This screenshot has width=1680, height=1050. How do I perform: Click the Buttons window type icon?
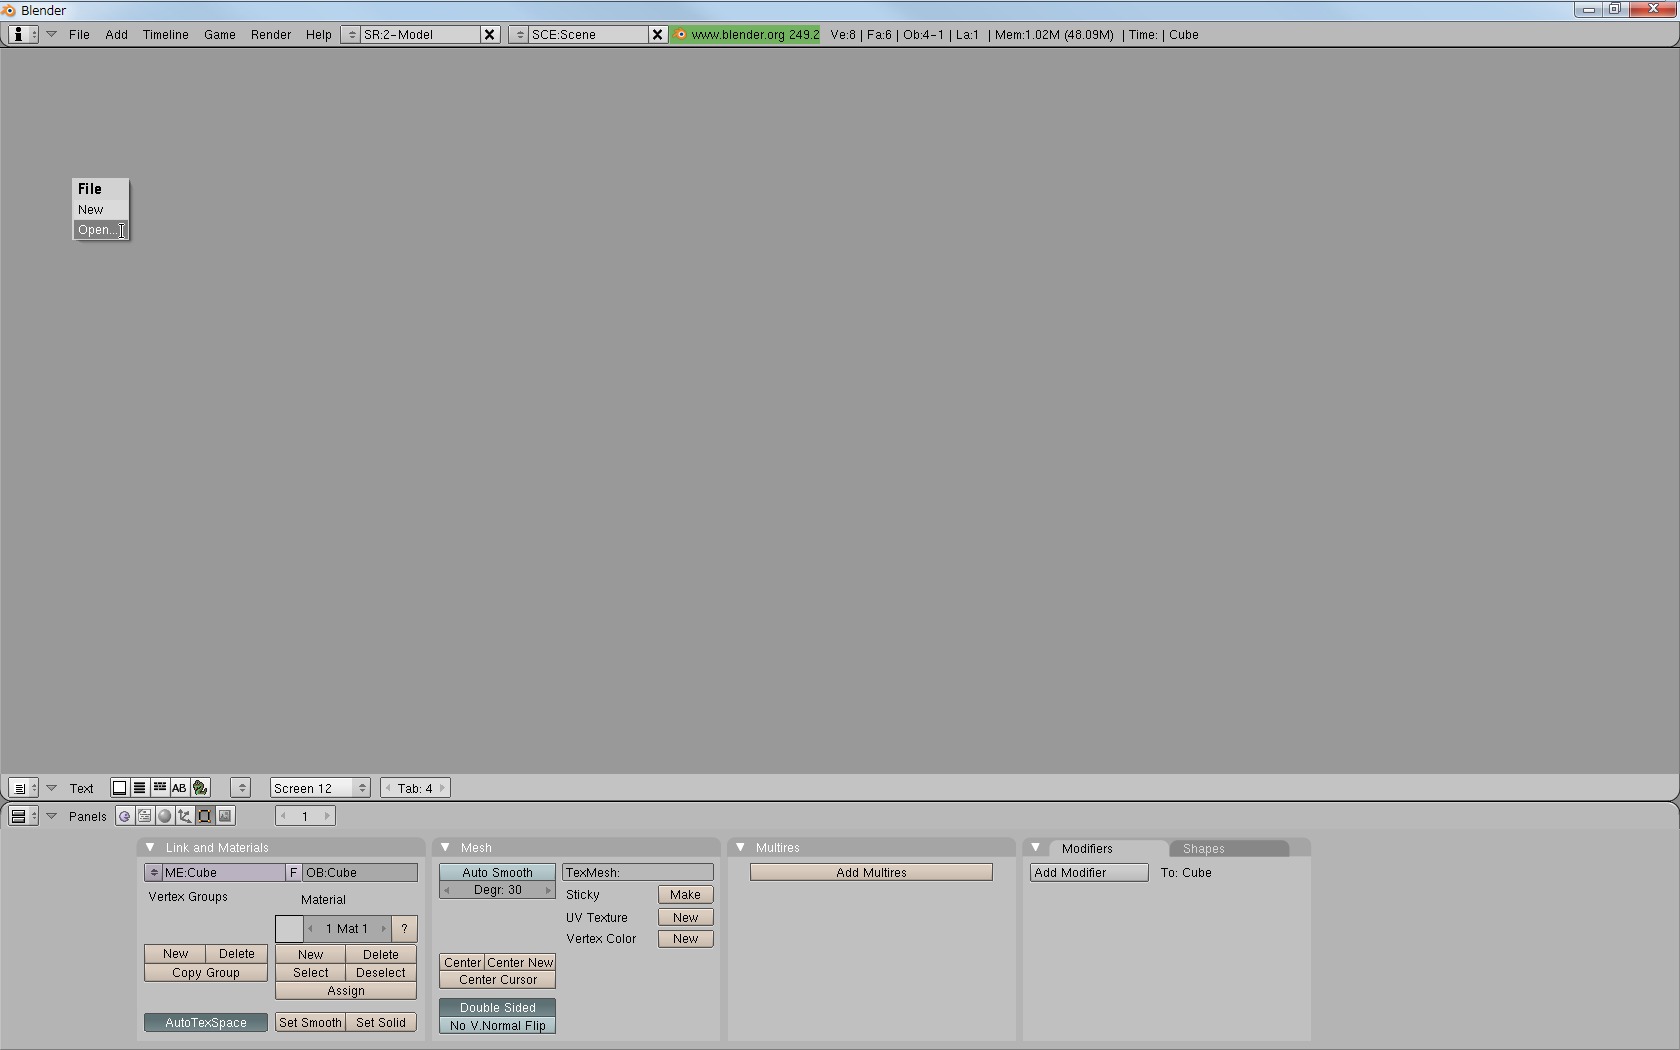click(x=23, y=816)
